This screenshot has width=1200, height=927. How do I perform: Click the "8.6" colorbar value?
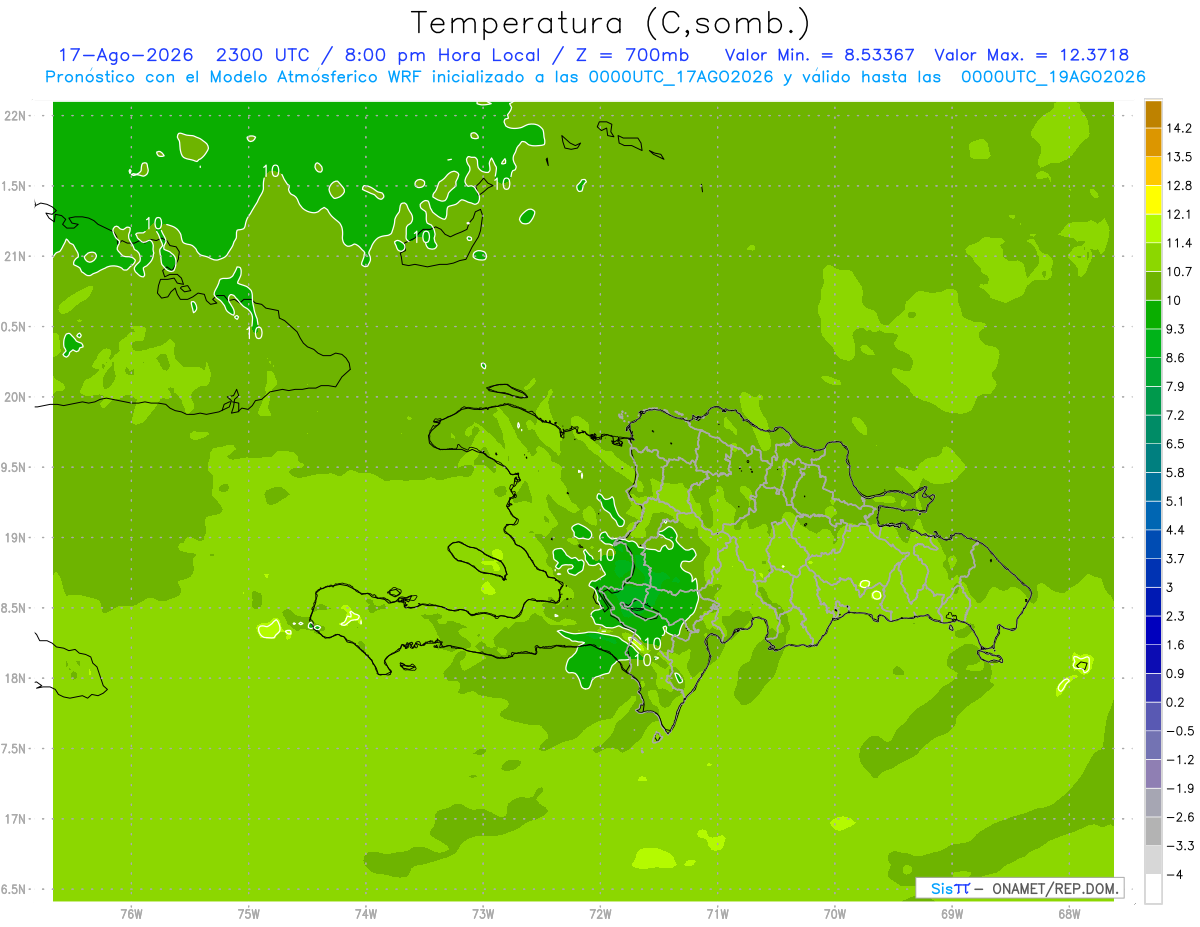point(1176,358)
